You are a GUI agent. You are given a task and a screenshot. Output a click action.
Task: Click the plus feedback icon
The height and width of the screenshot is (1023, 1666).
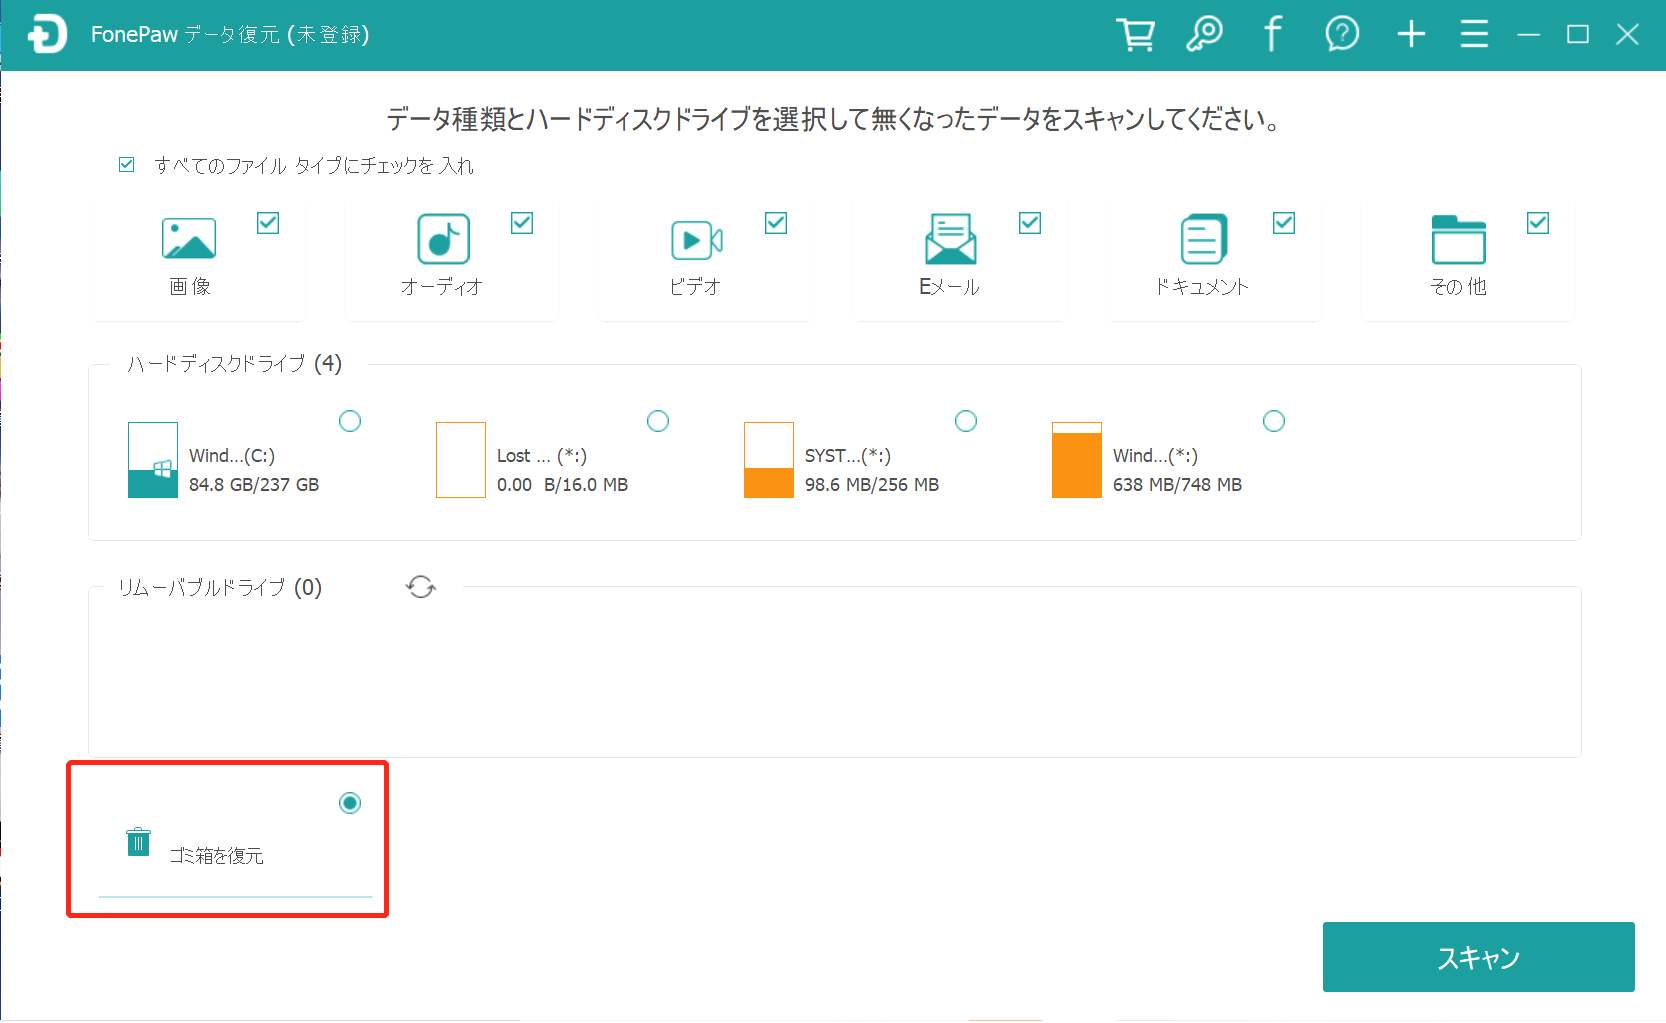tap(1411, 33)
